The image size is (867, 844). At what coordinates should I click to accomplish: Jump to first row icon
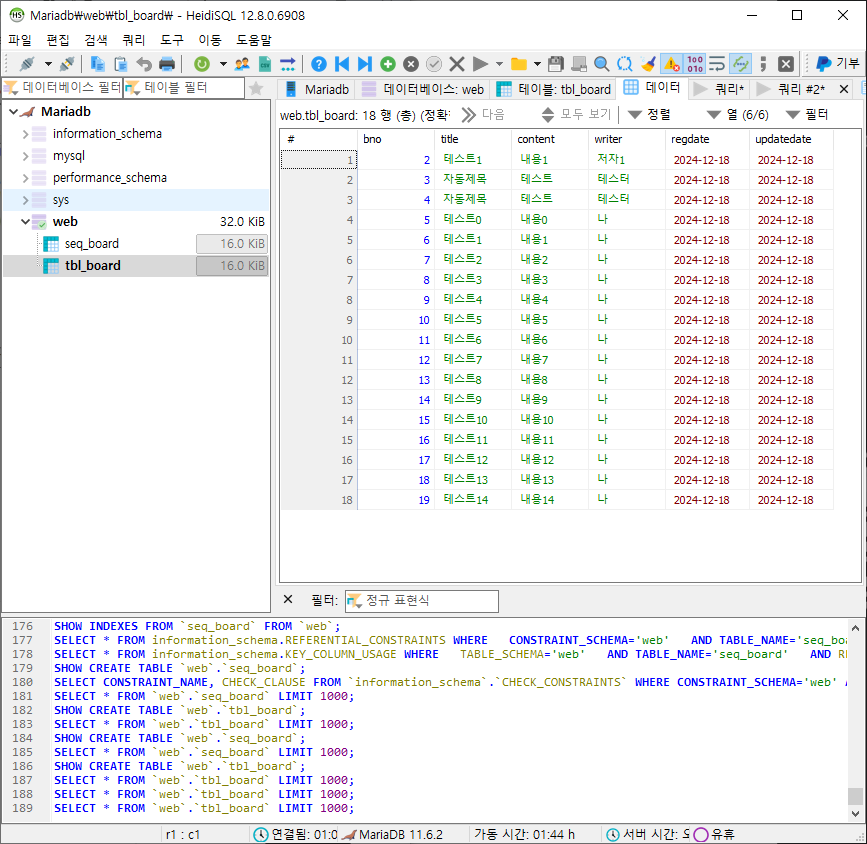click(342, 64)
